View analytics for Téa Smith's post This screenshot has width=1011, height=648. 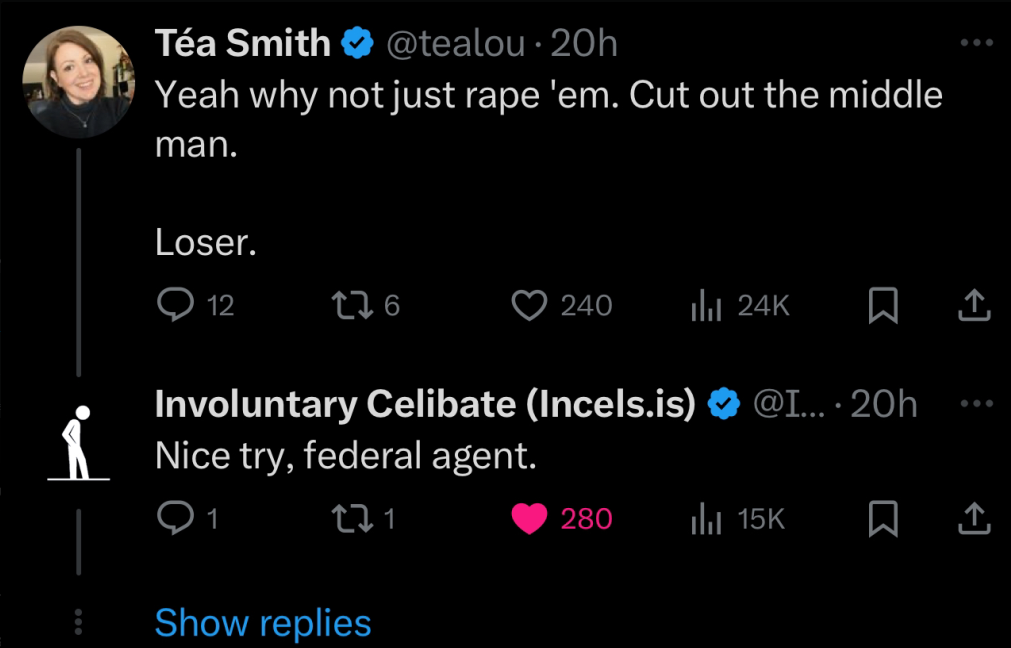[x=707, y=305]
